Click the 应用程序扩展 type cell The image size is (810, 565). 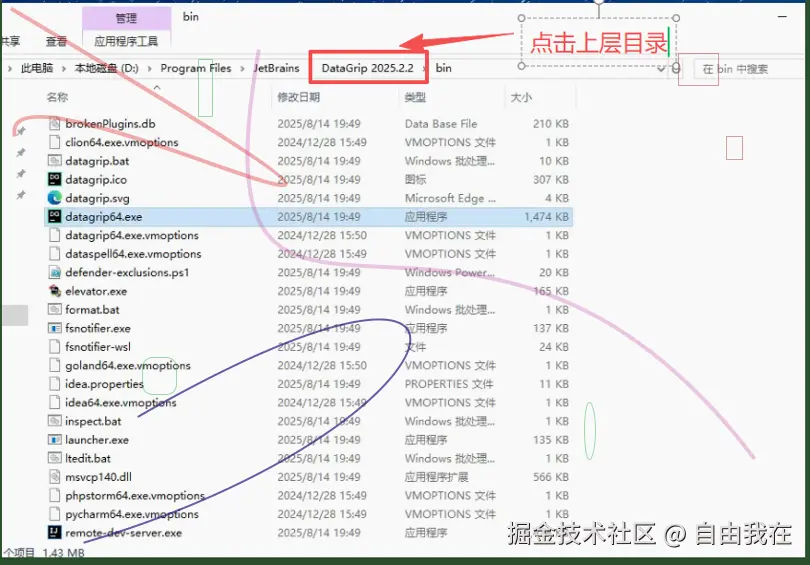coord(436,477)
